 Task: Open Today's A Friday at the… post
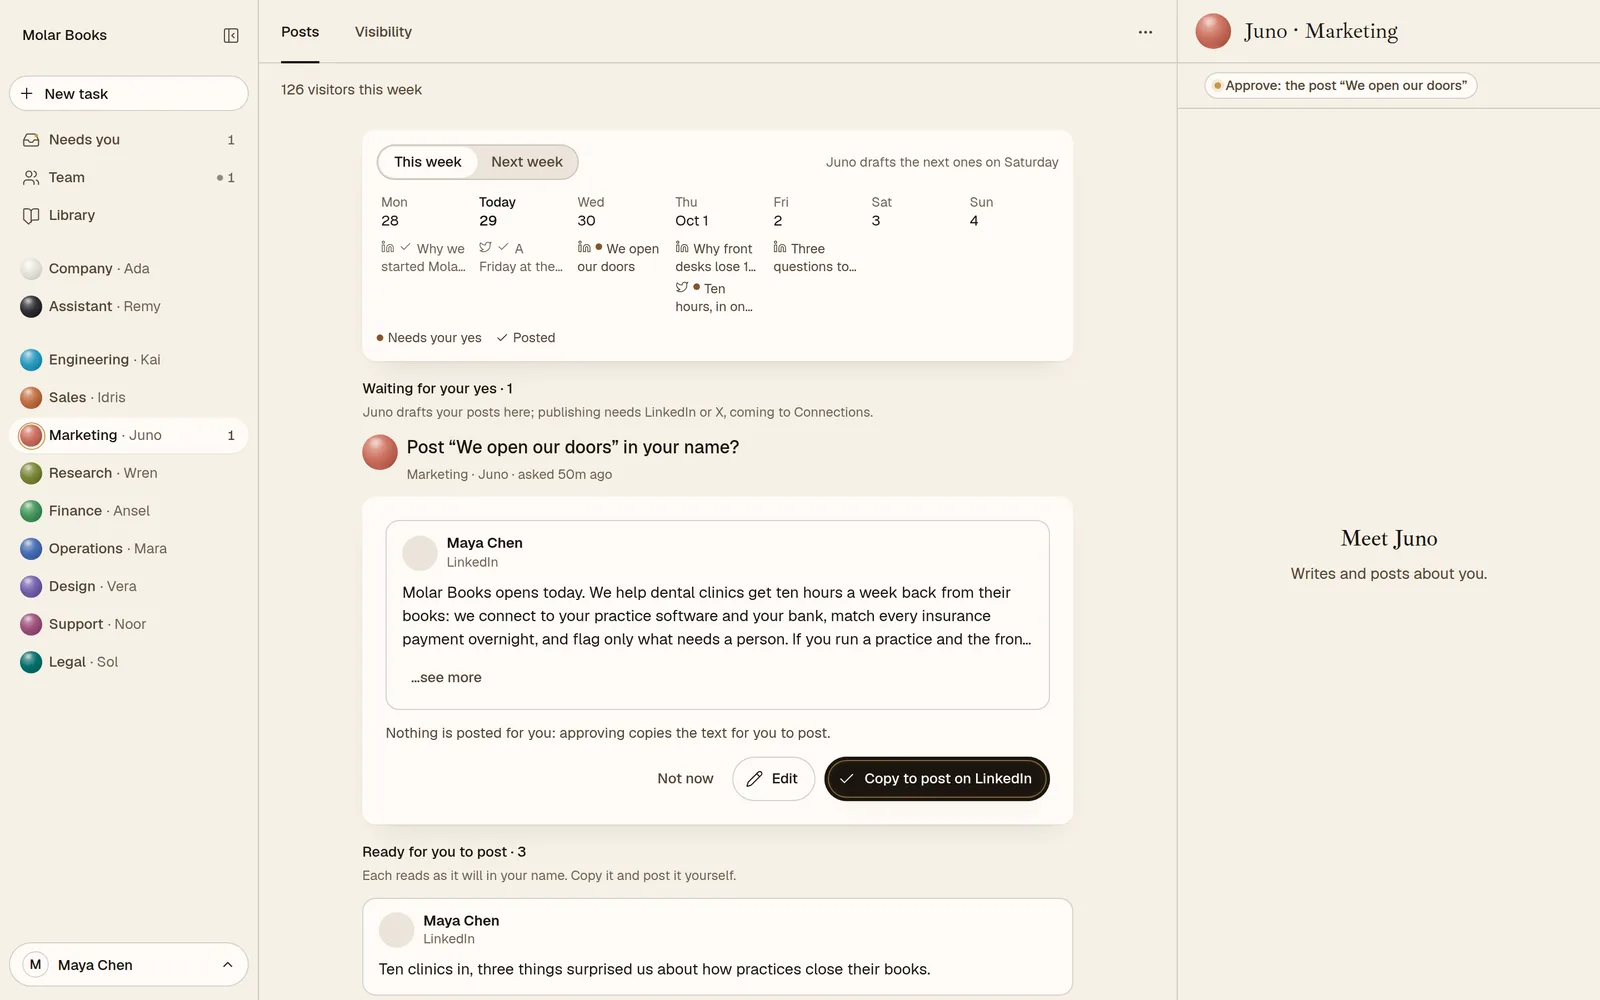pyautogui.click(x=520, y=257)
